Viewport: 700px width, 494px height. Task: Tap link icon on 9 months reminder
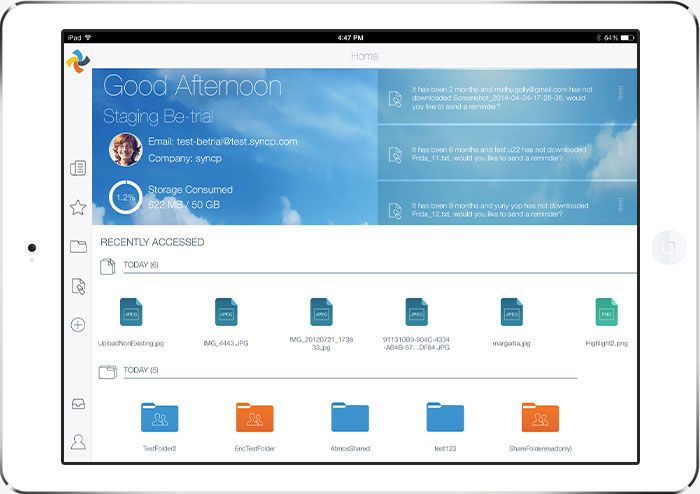click(395, 211)
